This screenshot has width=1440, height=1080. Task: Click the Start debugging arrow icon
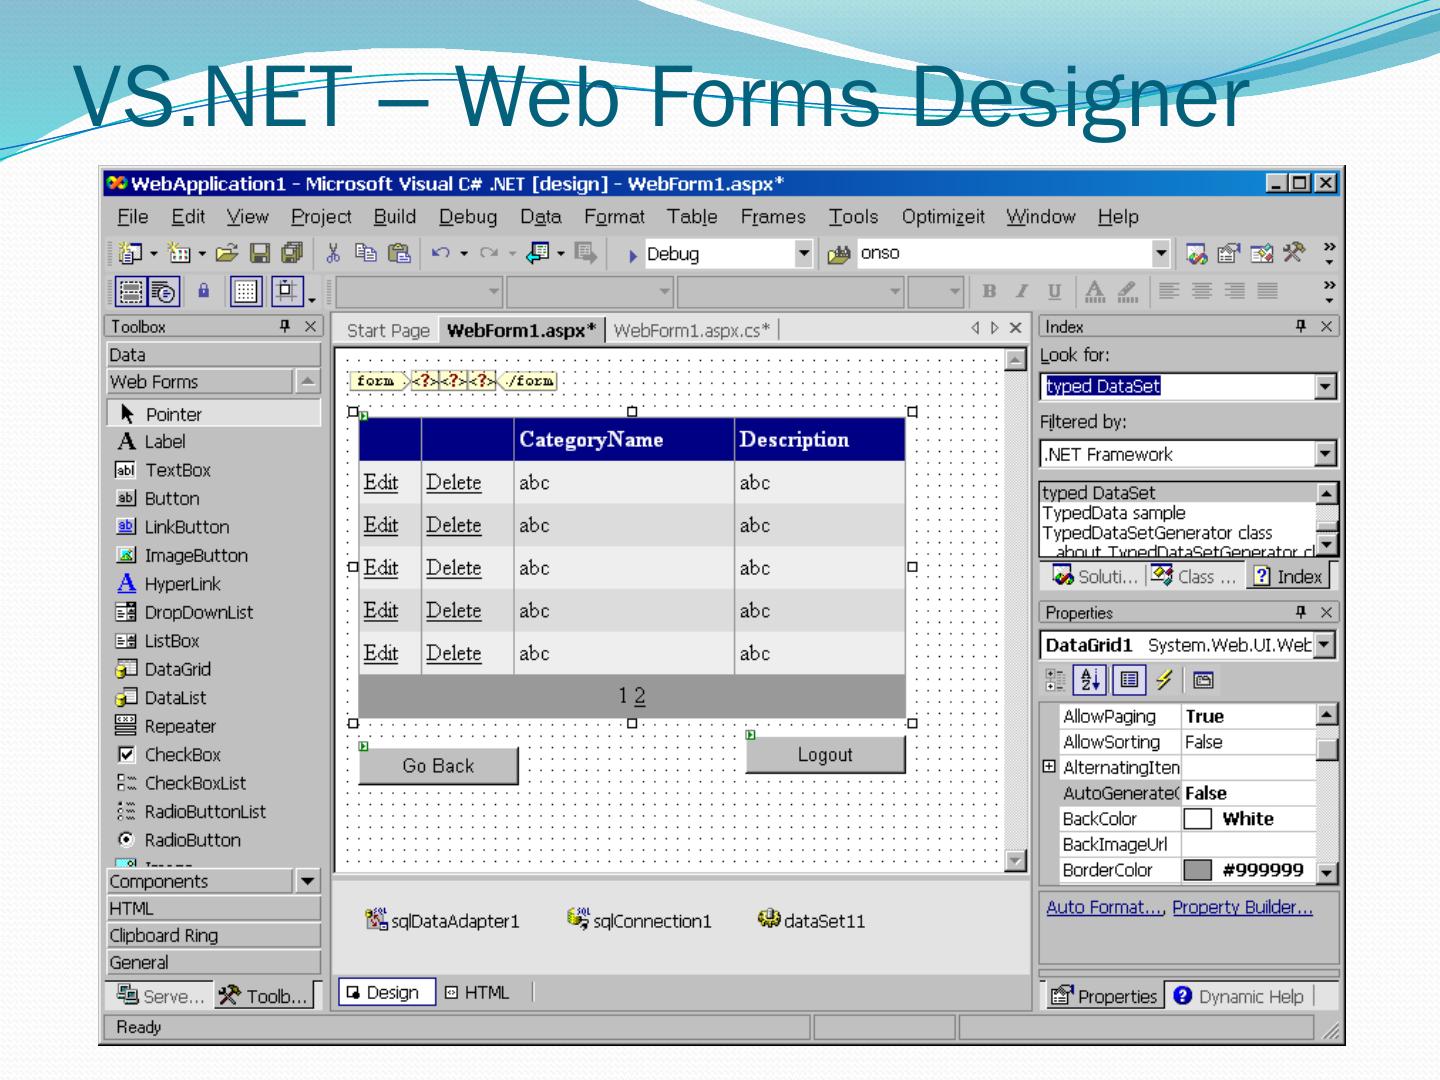tap(633, 255)
